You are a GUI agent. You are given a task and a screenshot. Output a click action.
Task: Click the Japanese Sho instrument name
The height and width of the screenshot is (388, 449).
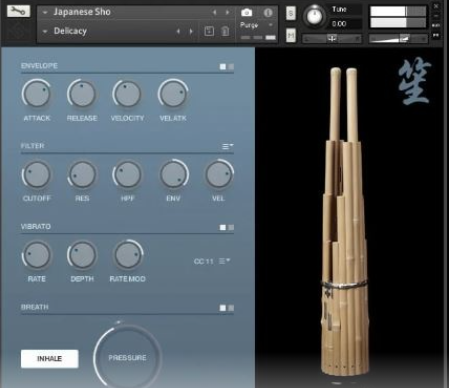pos(82,12)
